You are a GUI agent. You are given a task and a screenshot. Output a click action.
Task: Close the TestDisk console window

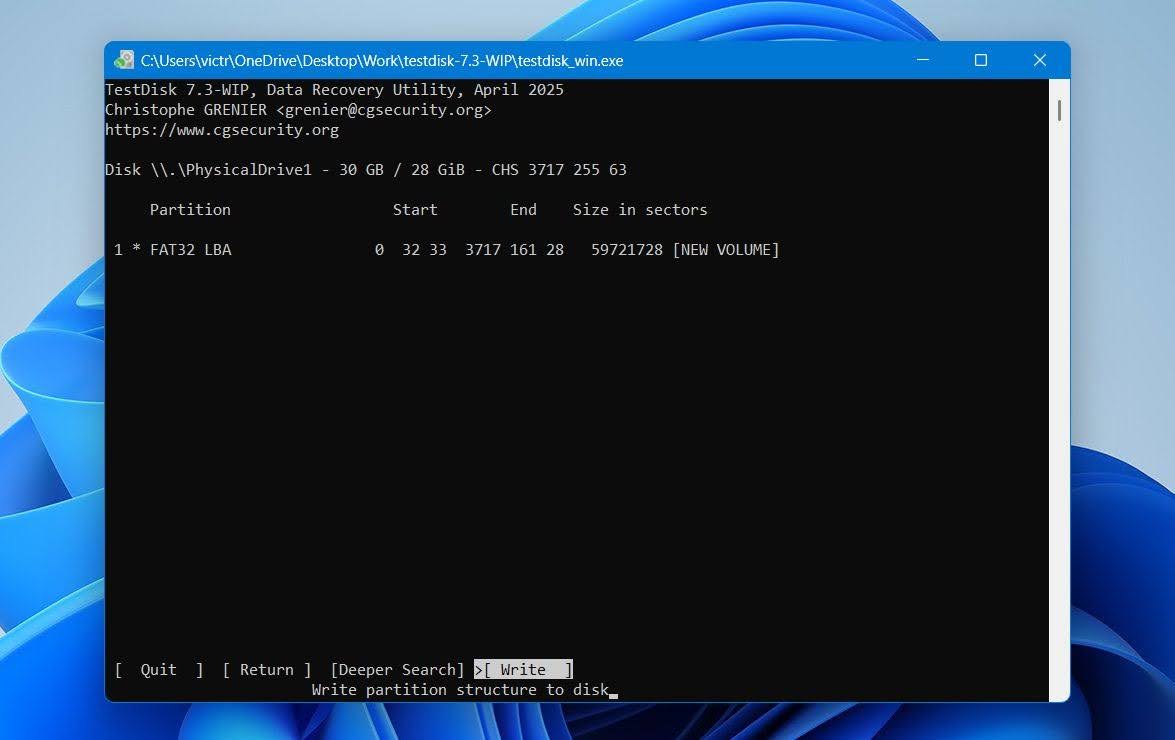click(1039, 60)
